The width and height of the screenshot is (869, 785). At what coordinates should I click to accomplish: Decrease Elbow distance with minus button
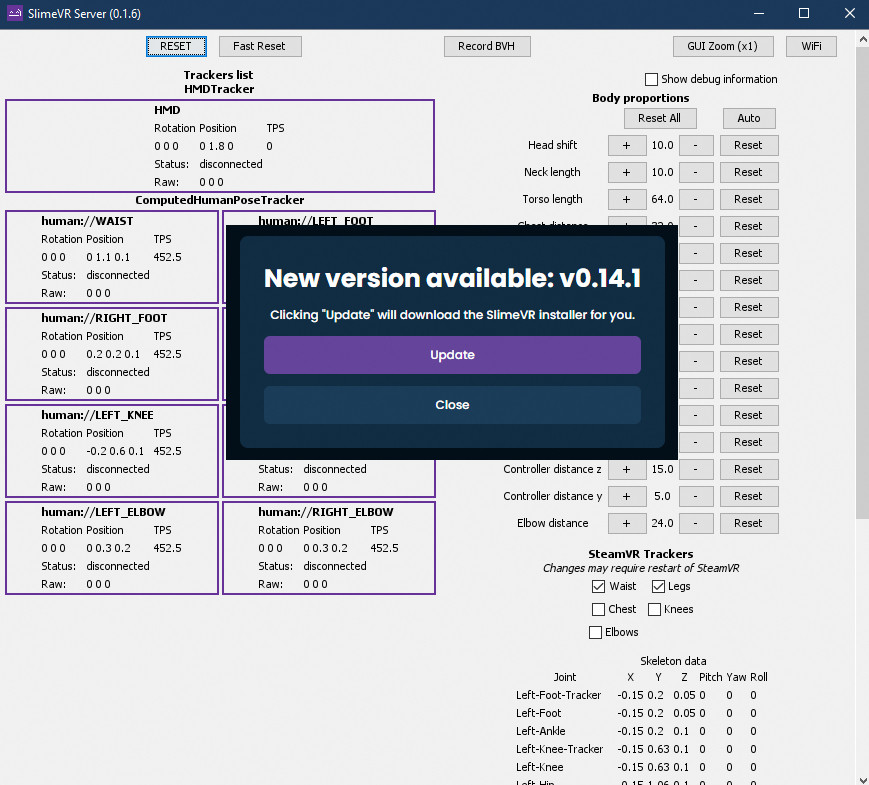pos(696,523)
